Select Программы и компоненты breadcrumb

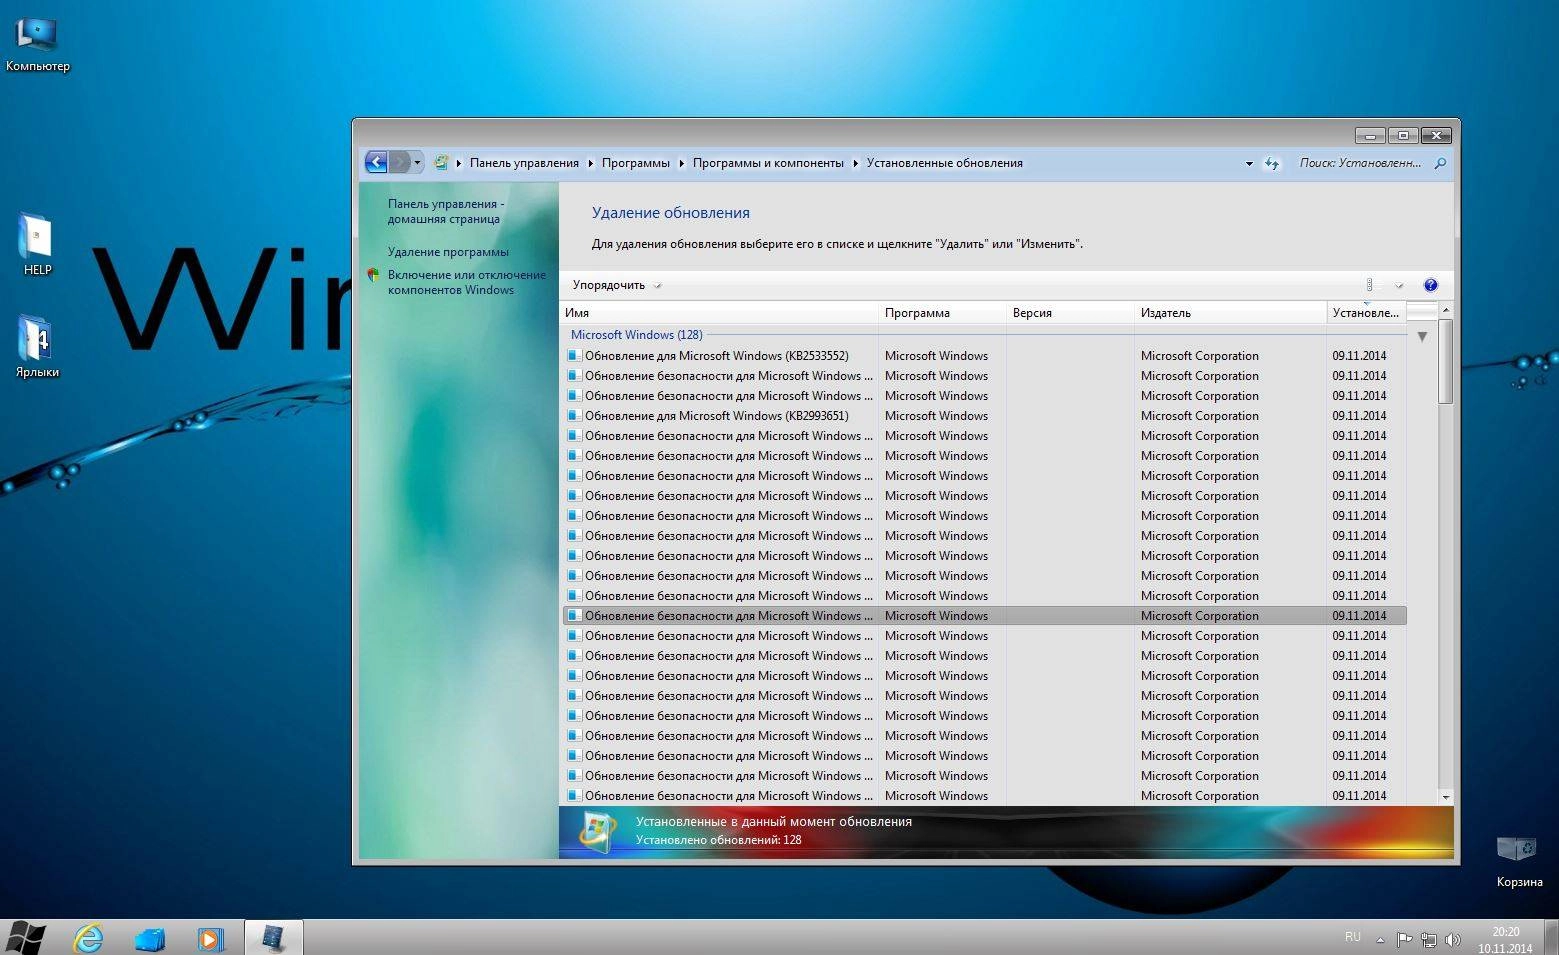tap(768, 163)
